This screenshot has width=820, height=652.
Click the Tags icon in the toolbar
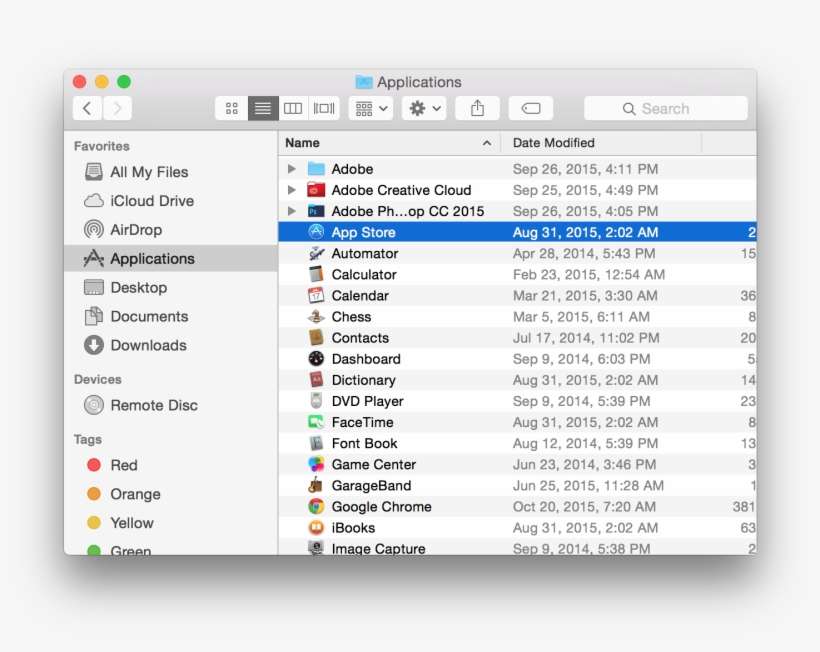[530, 107]
